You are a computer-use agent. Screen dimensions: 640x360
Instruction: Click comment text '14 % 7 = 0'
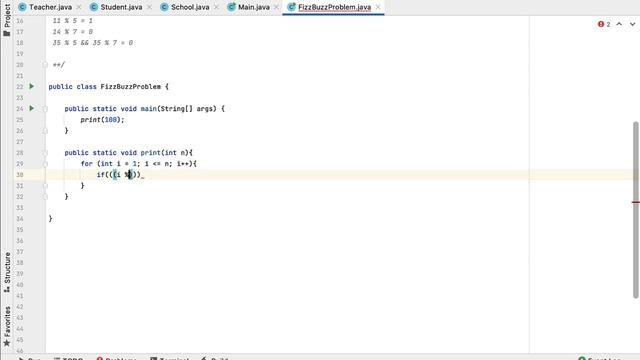click(73, 31)
